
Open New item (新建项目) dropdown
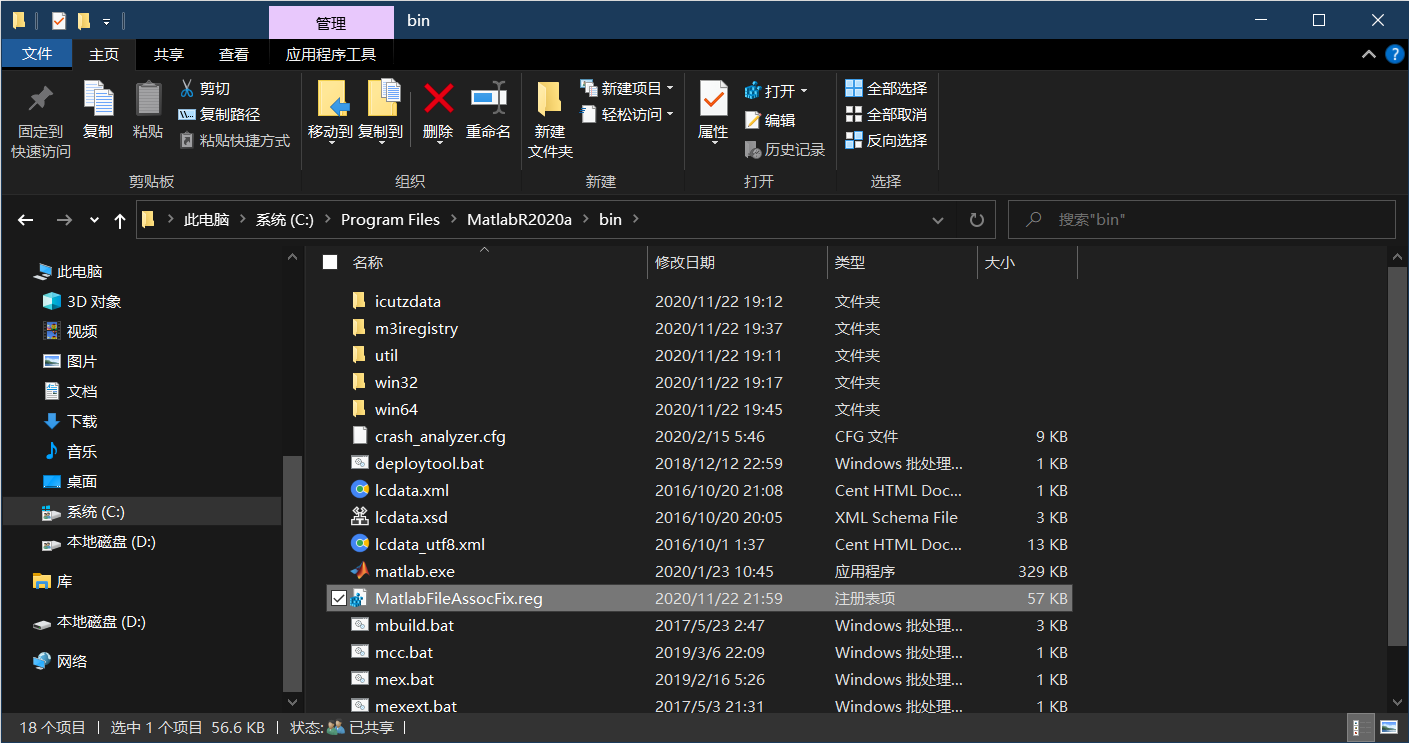pyautogui.click(x=628, y=88)
